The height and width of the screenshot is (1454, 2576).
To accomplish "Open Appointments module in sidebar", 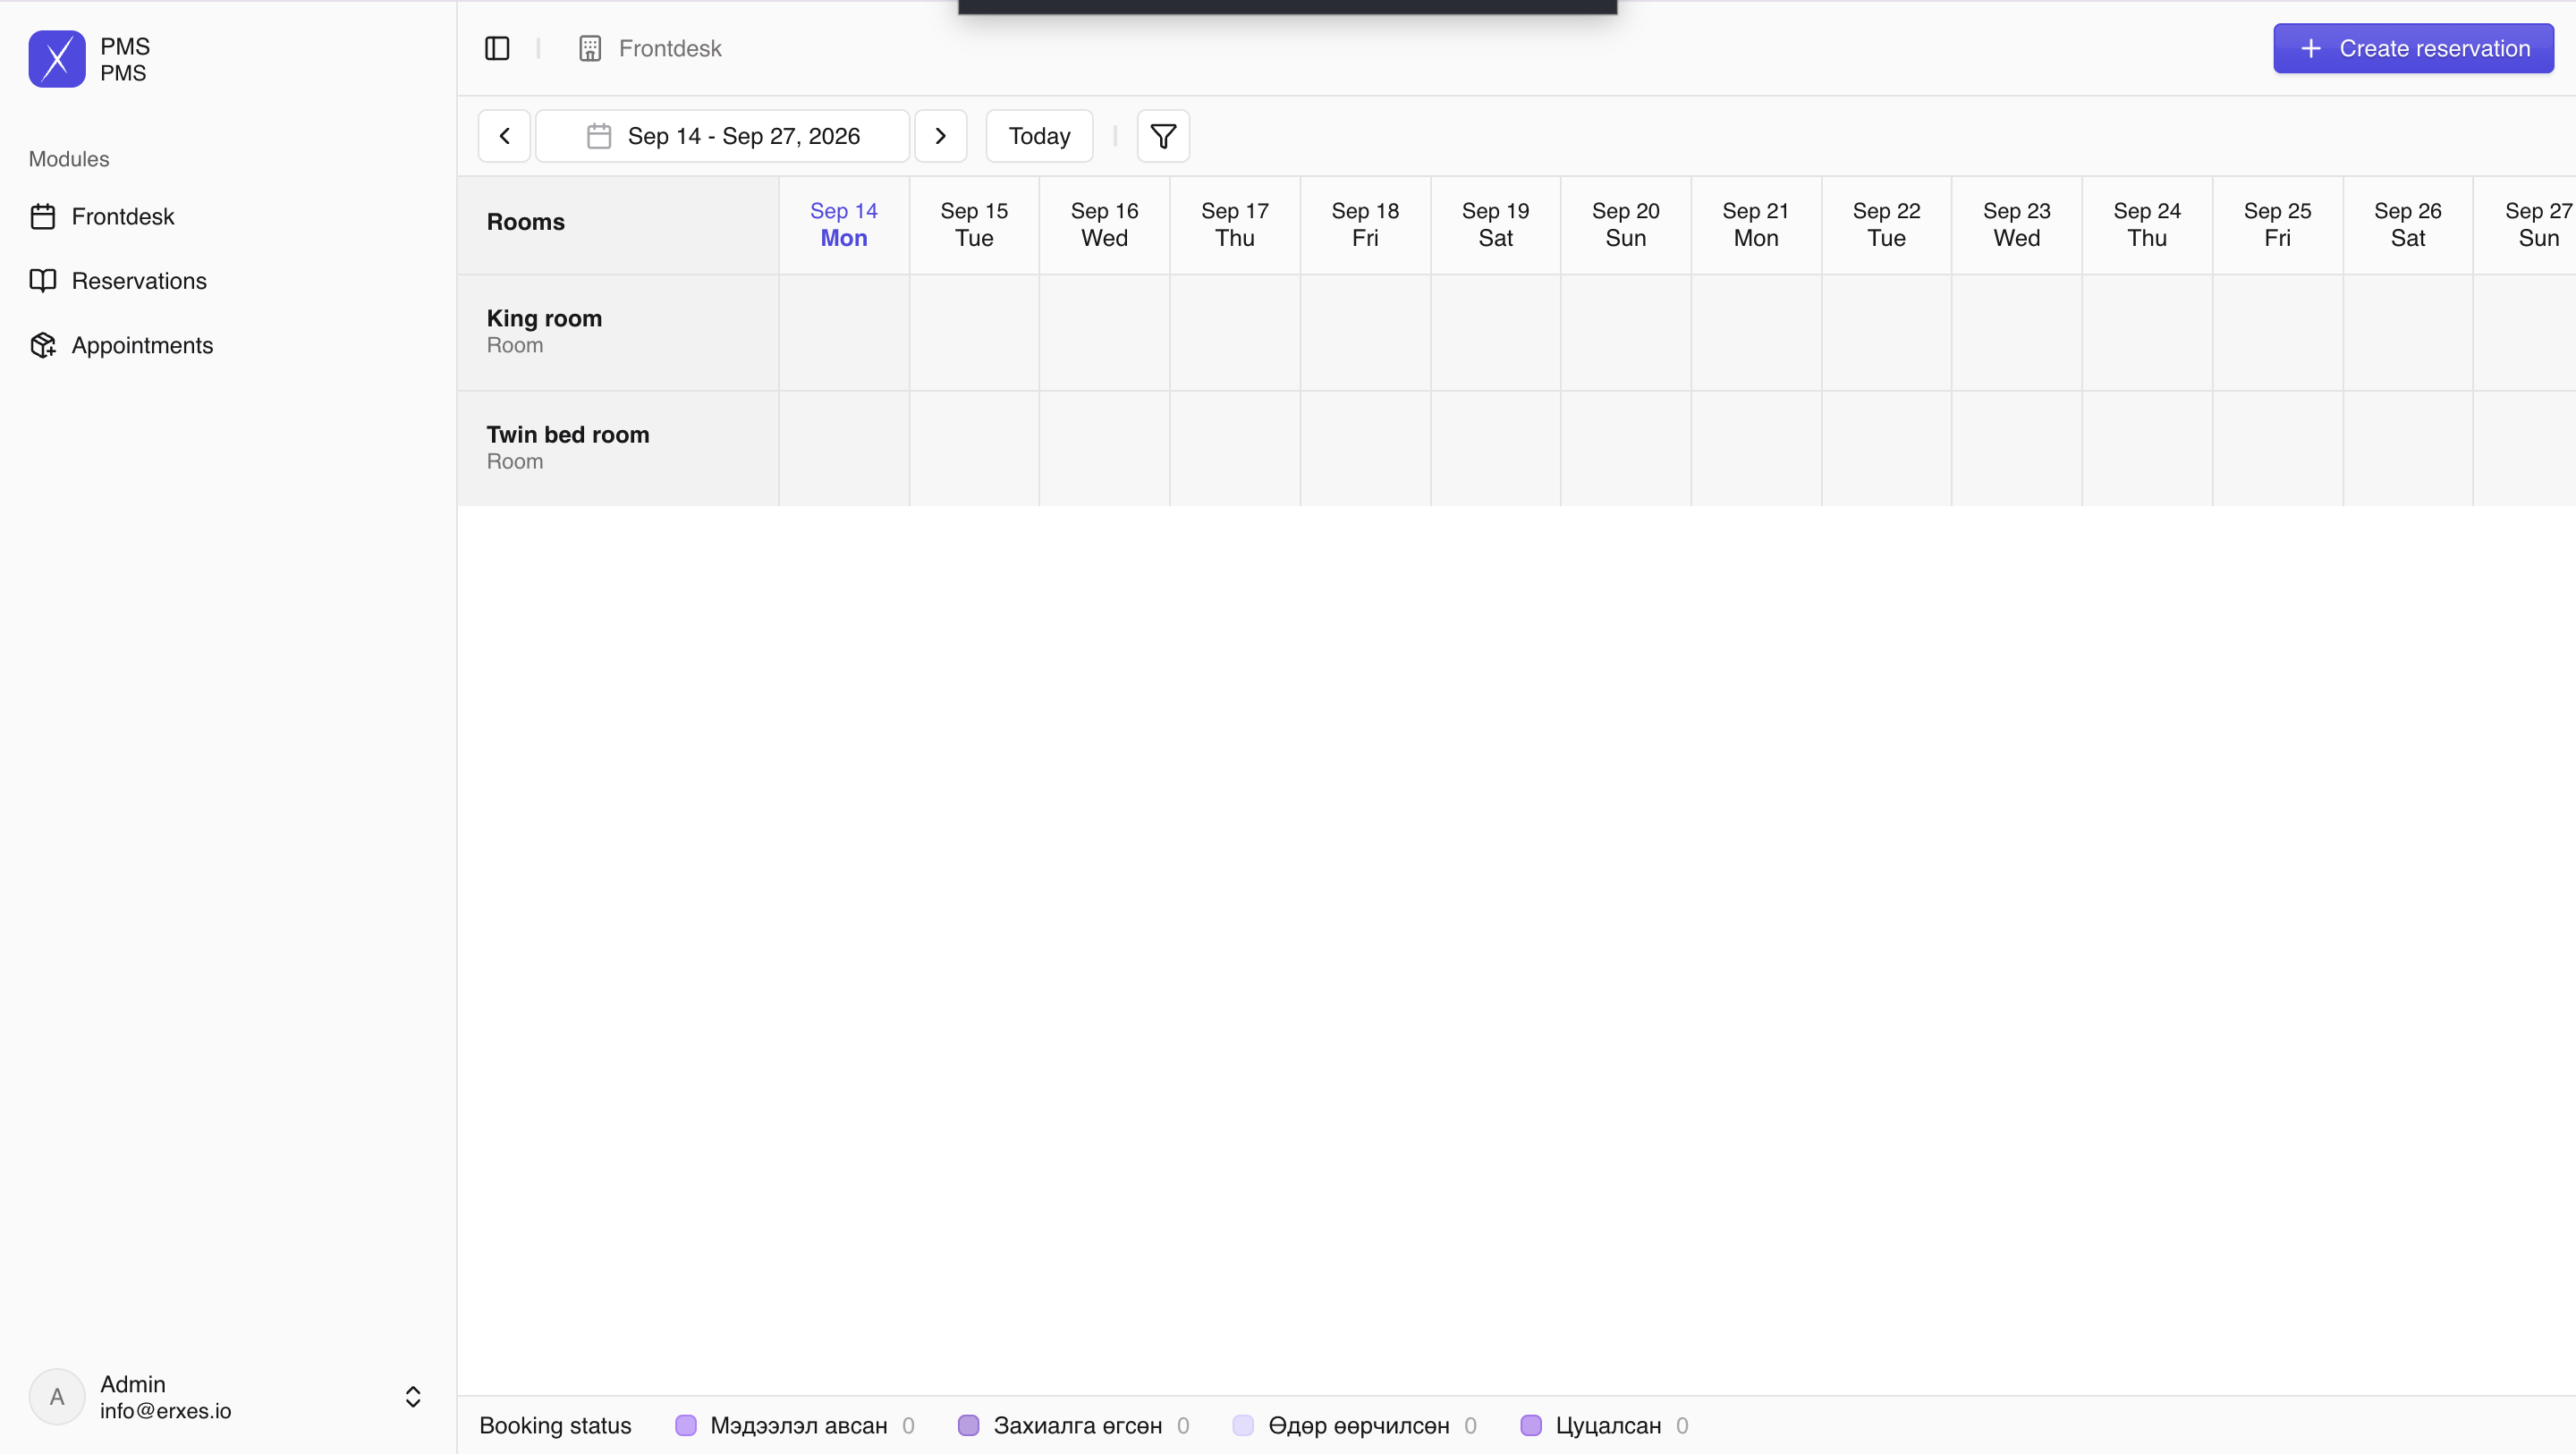I will pyautogui.click(x=228, y=345).
